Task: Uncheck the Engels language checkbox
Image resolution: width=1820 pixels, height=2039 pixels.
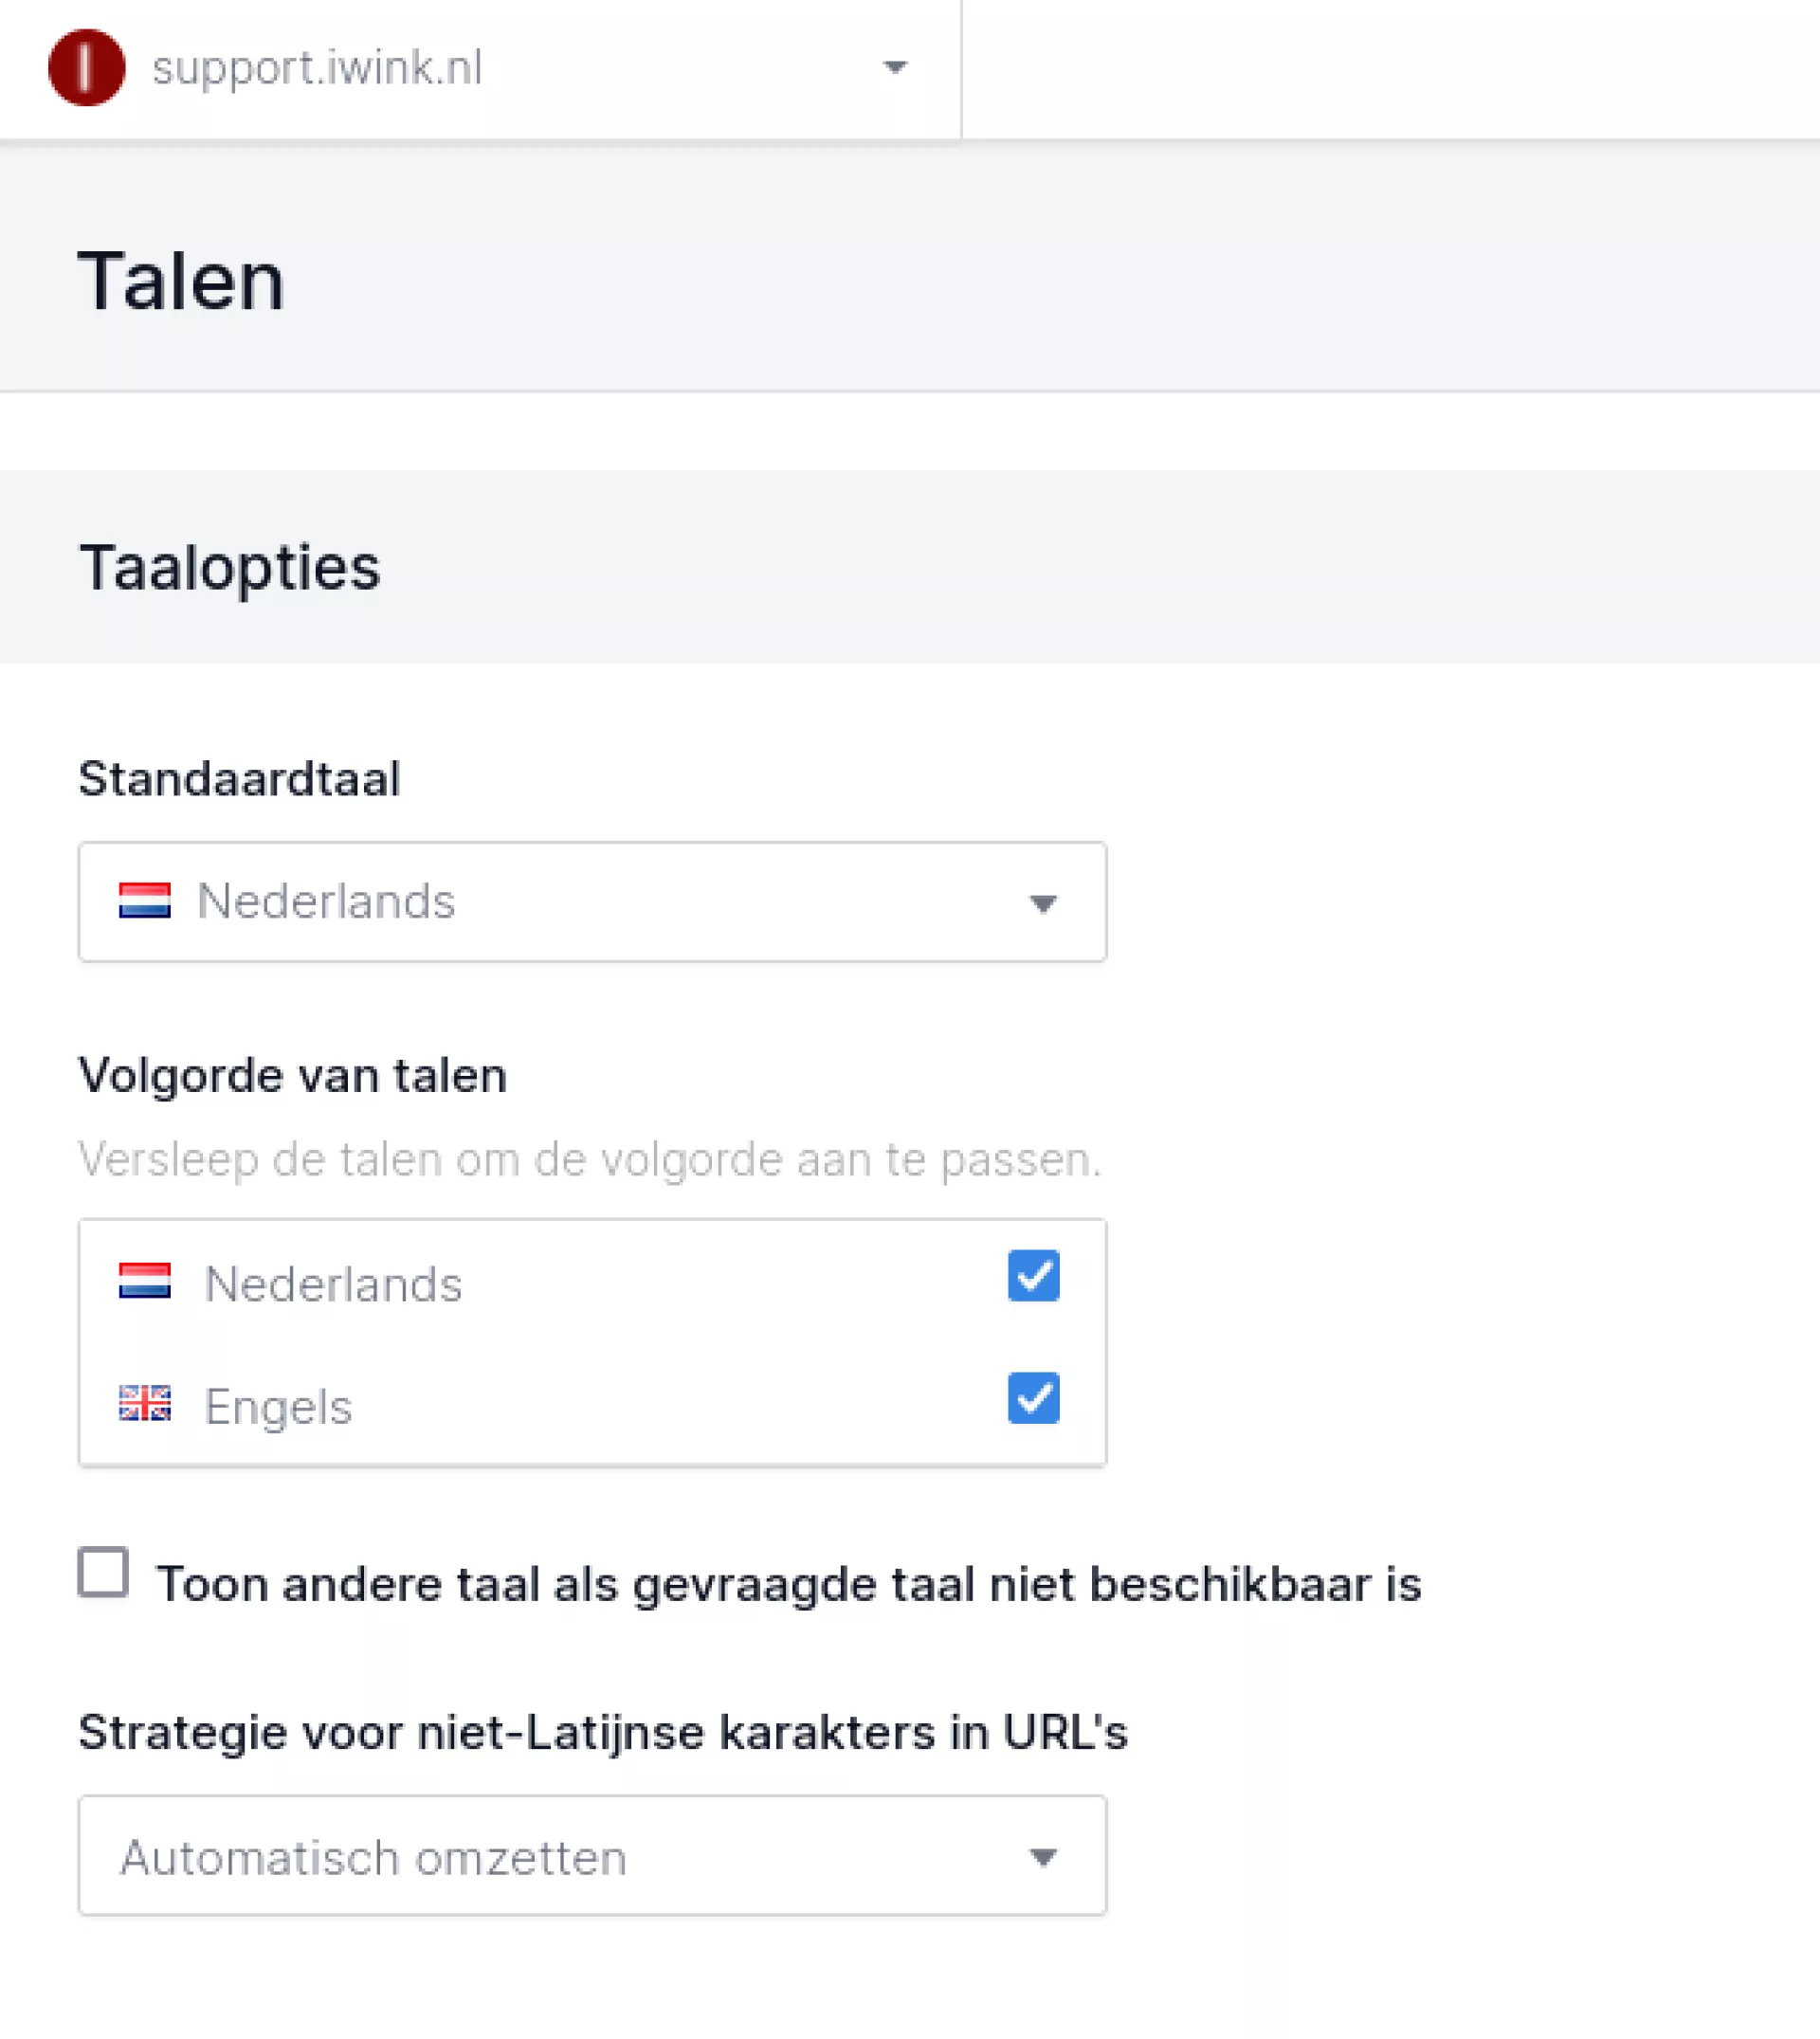Action: [1033, 1398]
